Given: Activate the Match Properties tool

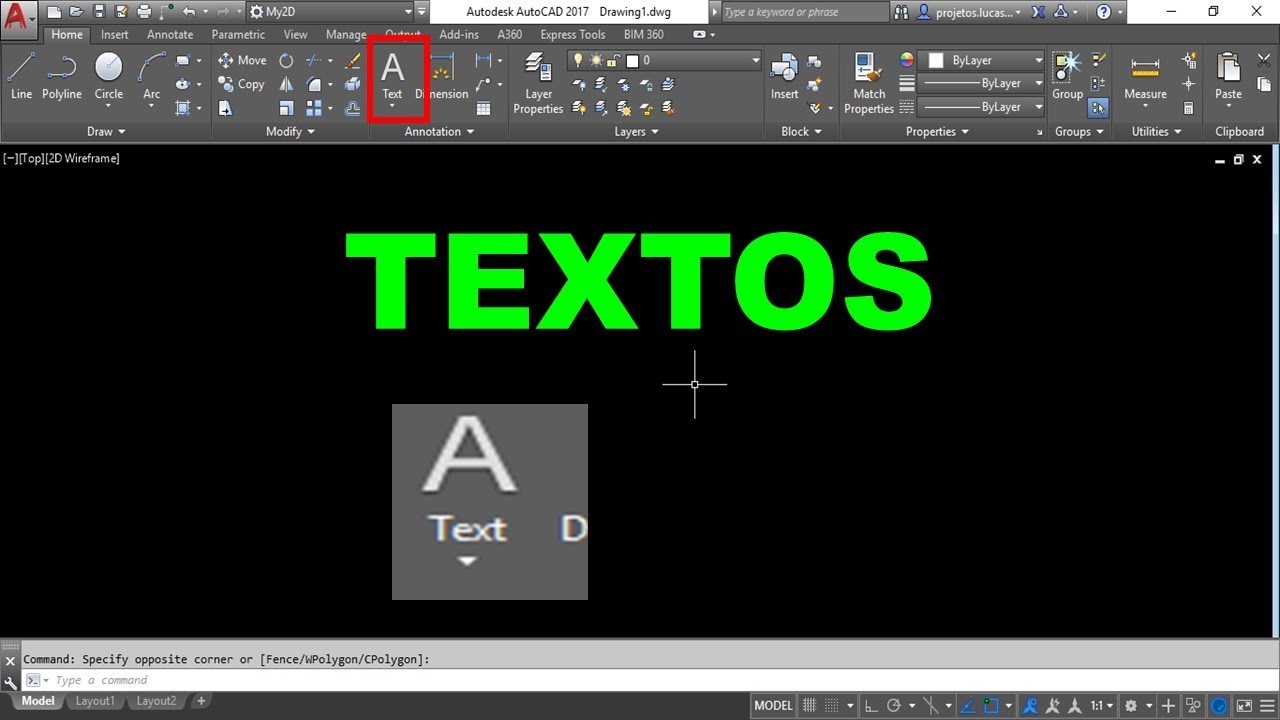Looking at the screenshot, I should 868,84.
